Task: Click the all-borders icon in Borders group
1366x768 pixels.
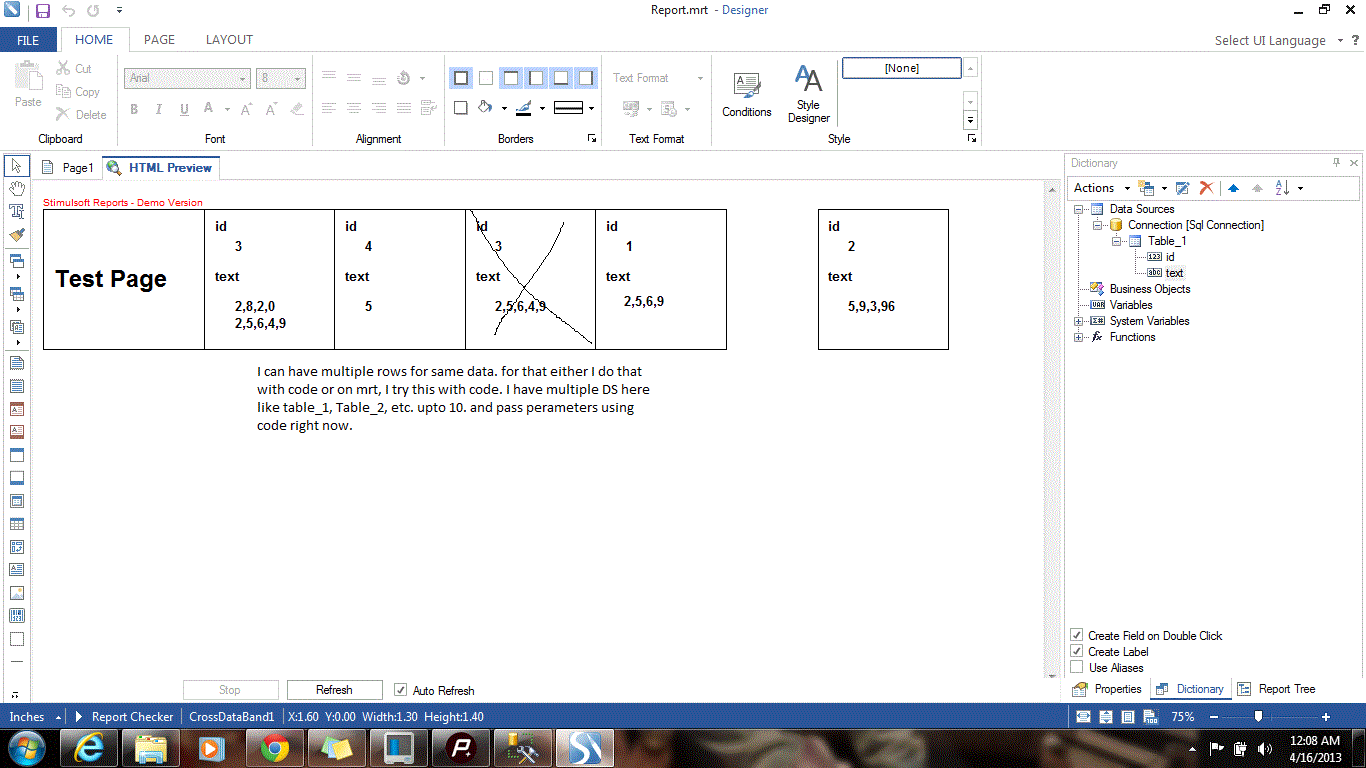Action: tap(460, 78)
